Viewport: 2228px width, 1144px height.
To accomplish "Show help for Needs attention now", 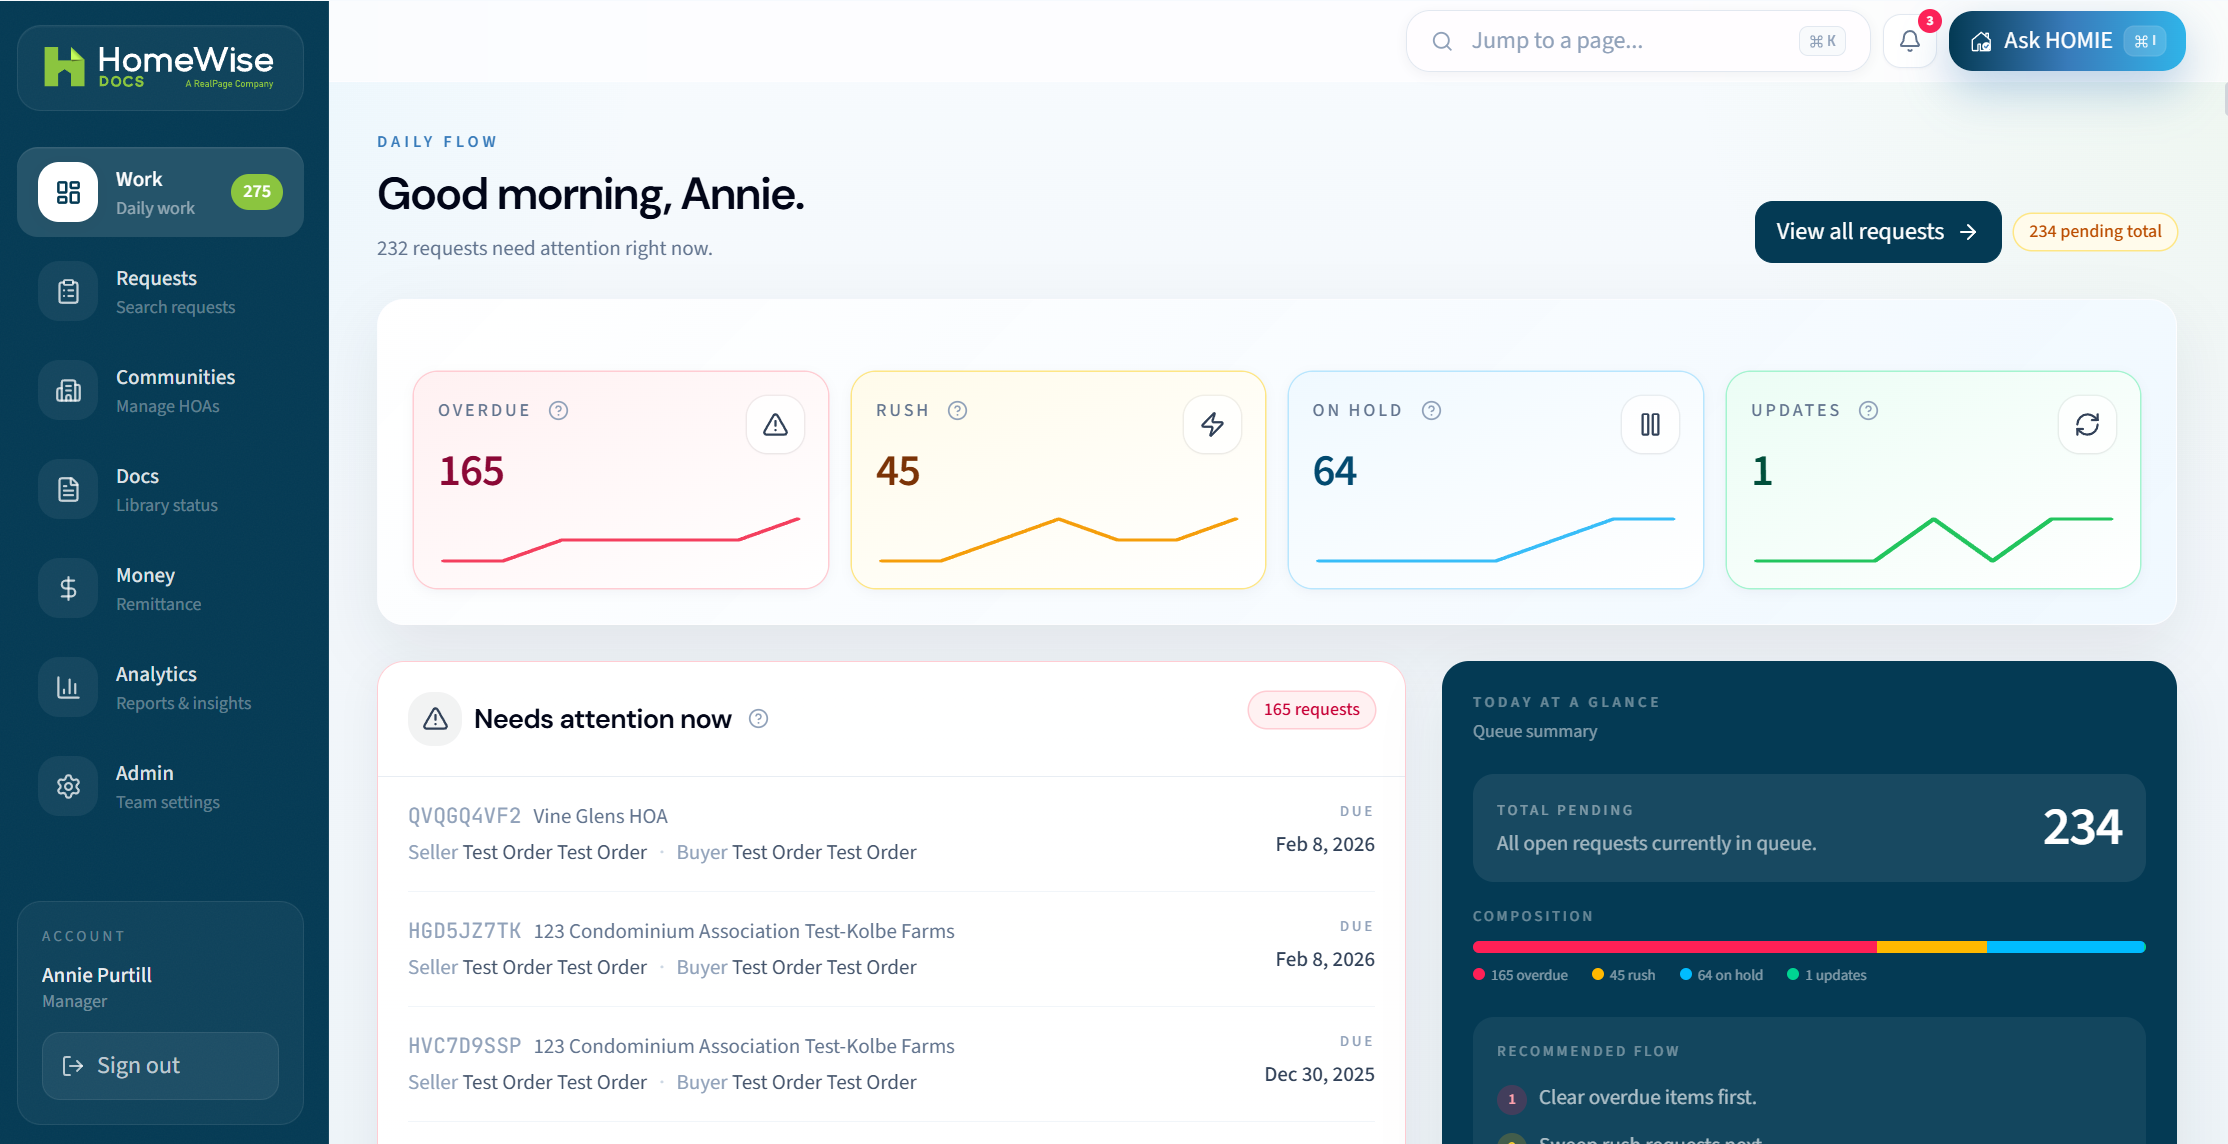I will click(759, 719).
